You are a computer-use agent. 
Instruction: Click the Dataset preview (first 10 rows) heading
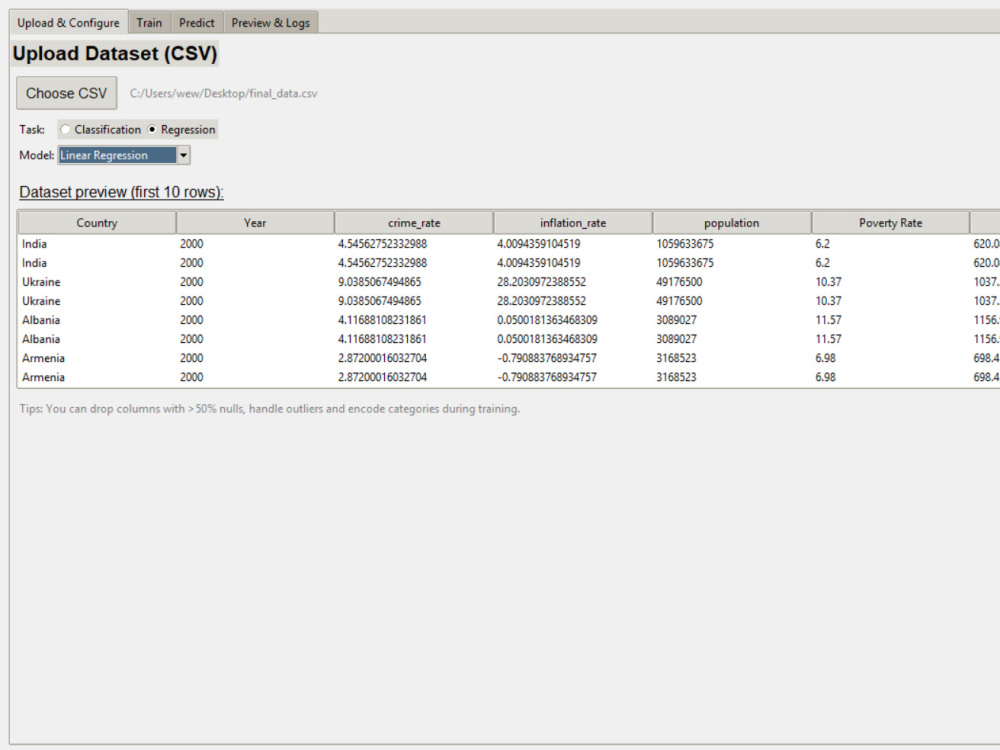(121, 192)
